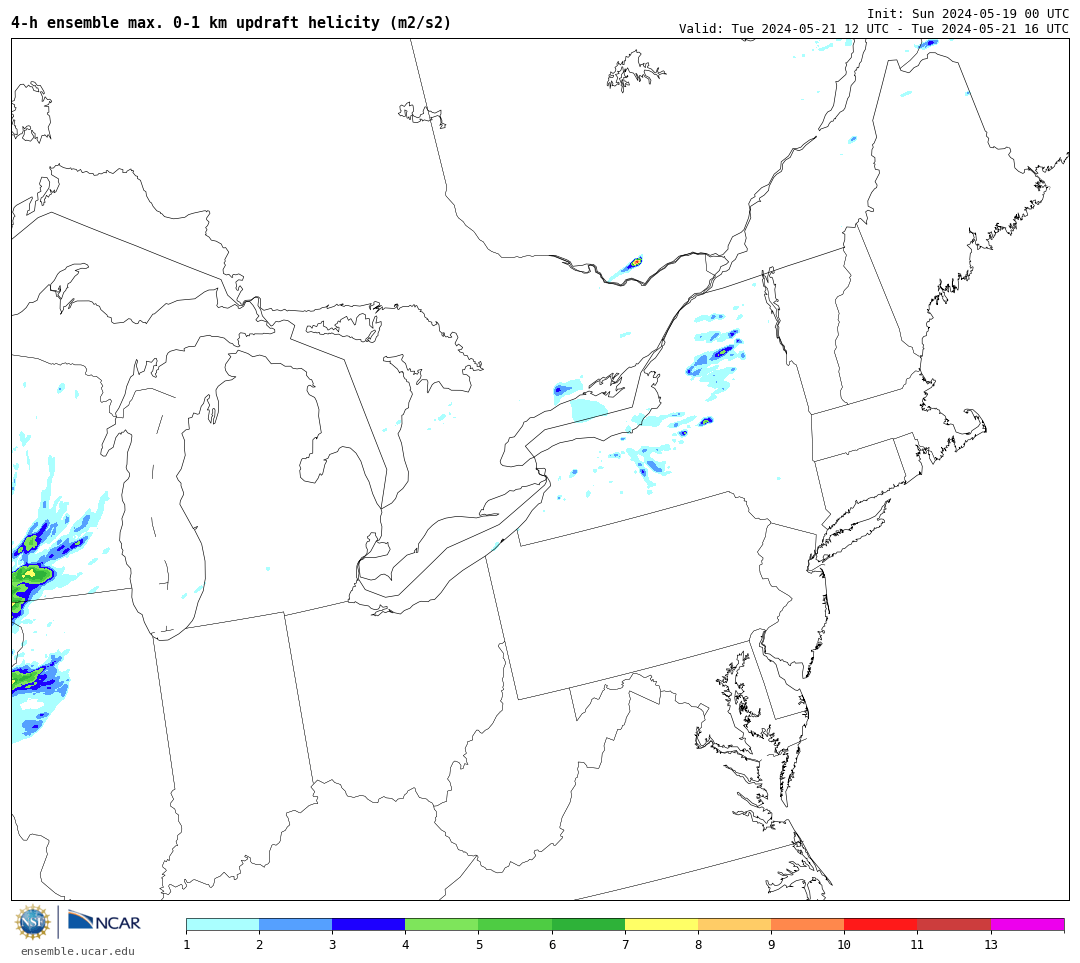Screen dimensions: 1080x963
Task: Click the cyan patch over Lake Ontario
Action: tap(589, 410)
